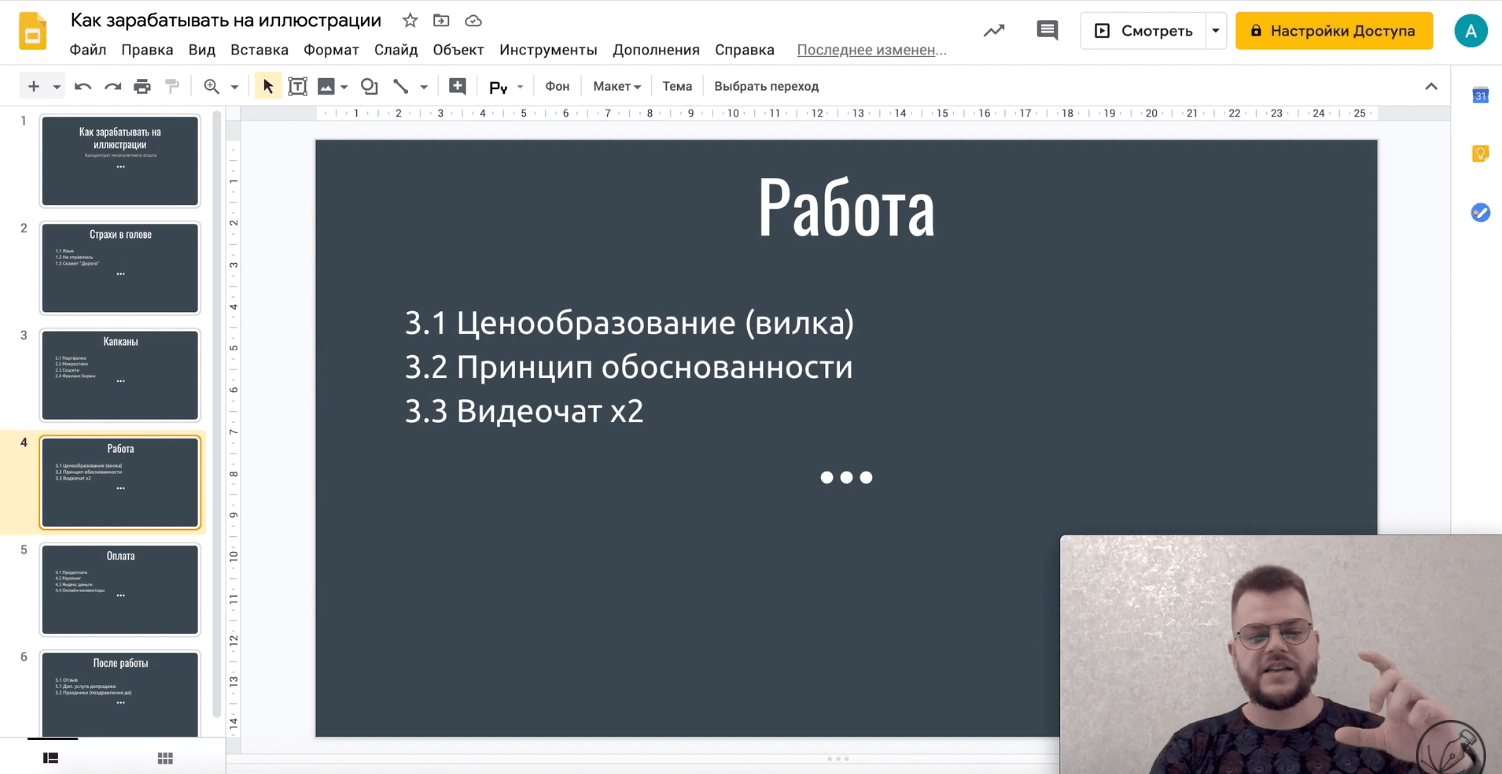The image size is (1502, 774).
Task: Click the print icon
Action: (142, 87)
